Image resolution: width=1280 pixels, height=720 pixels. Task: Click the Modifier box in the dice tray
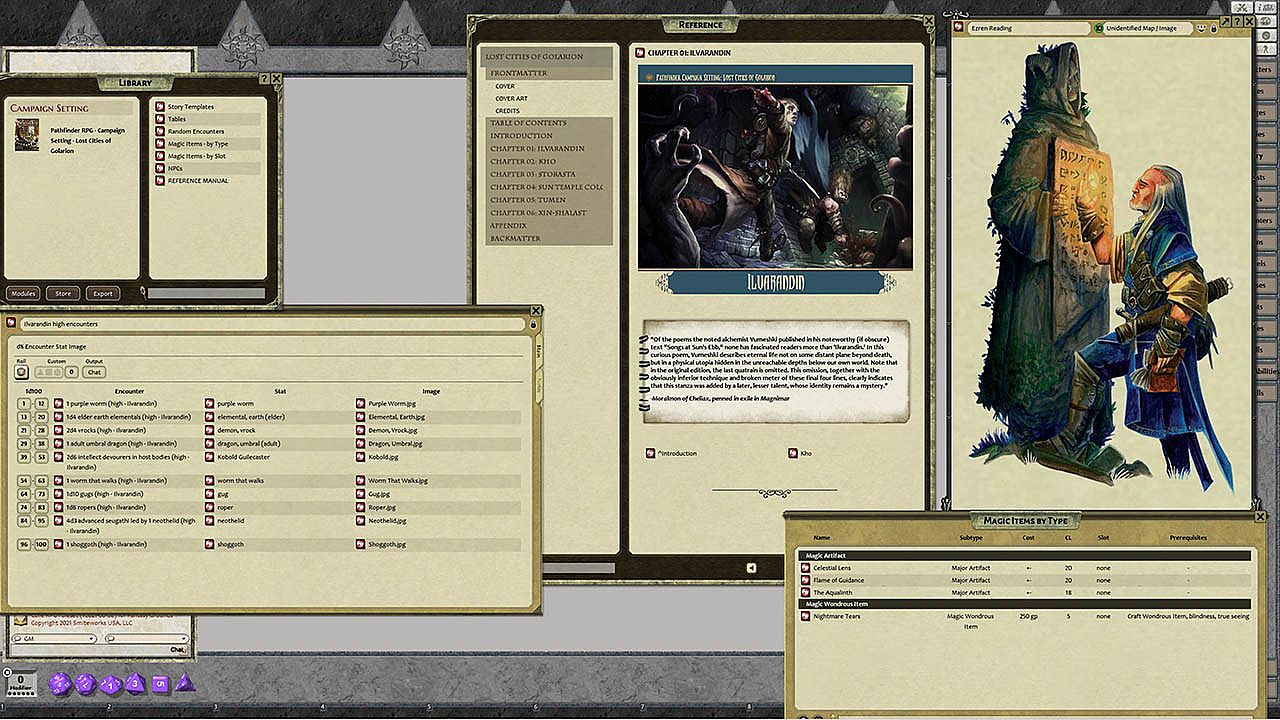pyautogui.click(x=22, y=684)
